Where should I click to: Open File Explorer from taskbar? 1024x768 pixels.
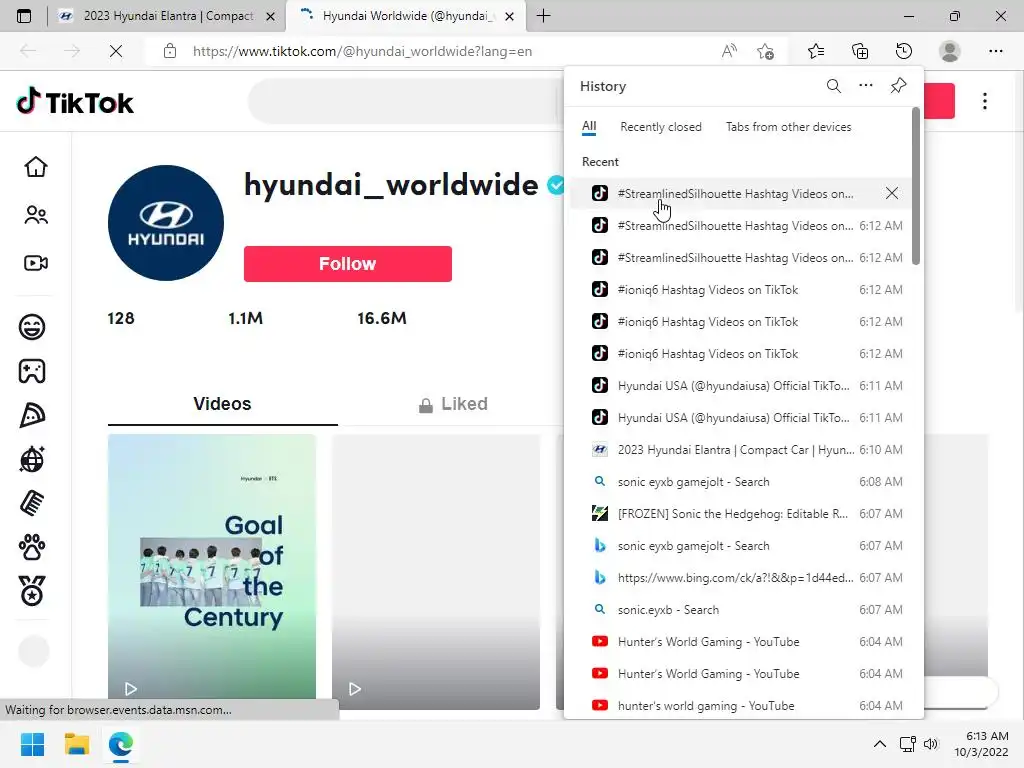point(76,744)
